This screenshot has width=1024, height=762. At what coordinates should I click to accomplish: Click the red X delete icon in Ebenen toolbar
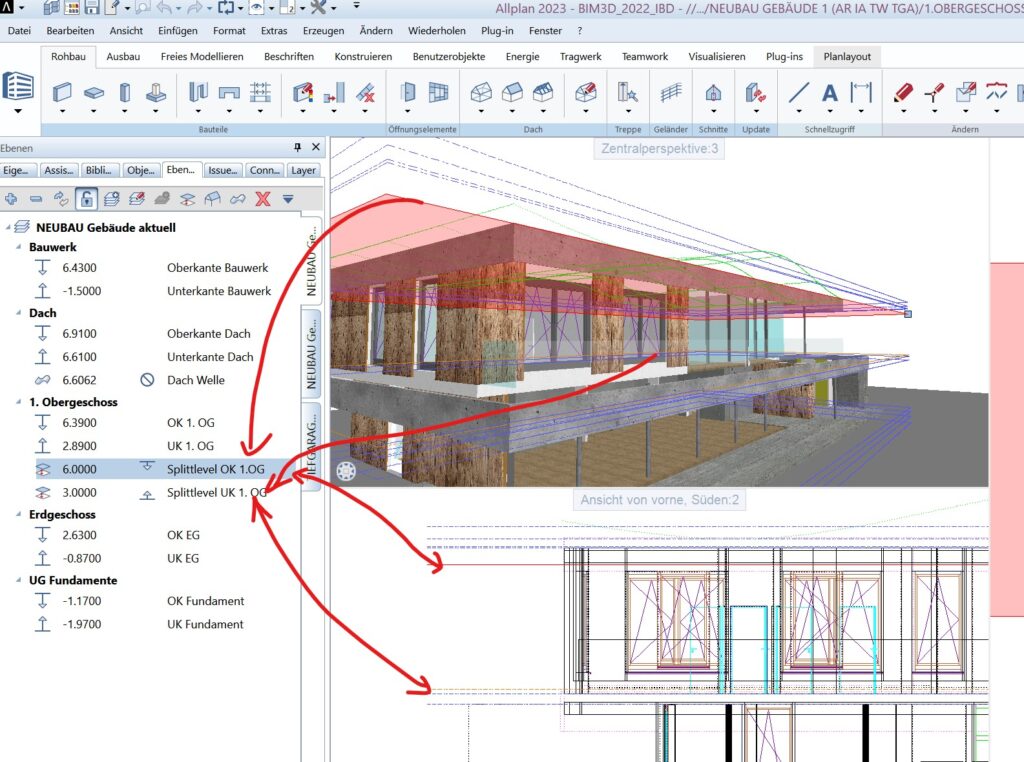point(263,199)
